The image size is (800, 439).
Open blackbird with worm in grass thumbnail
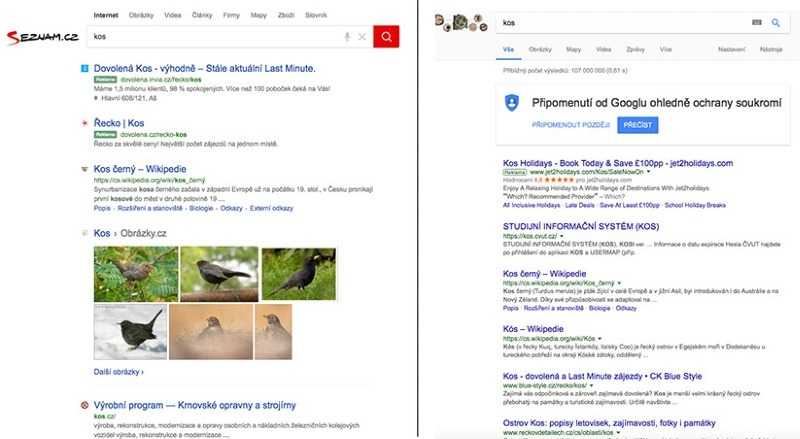pyautogui.click(x=298, y=274)
